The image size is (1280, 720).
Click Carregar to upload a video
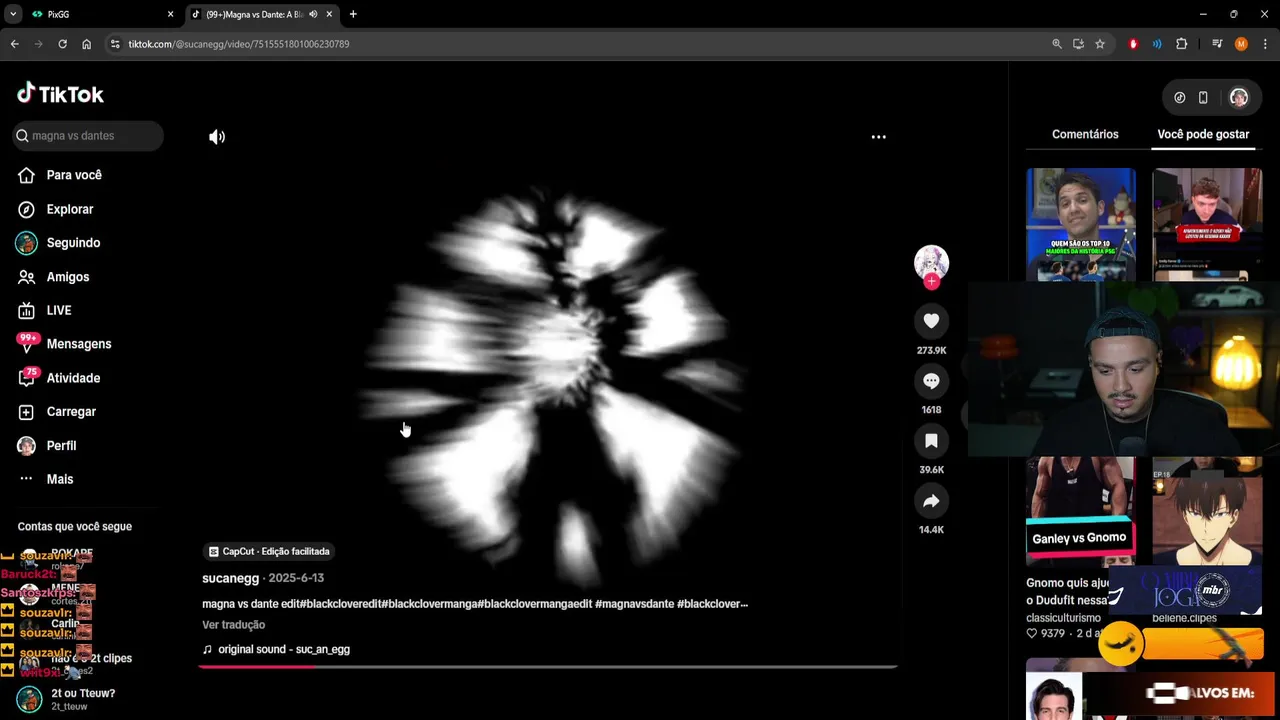tap(57, 412)
